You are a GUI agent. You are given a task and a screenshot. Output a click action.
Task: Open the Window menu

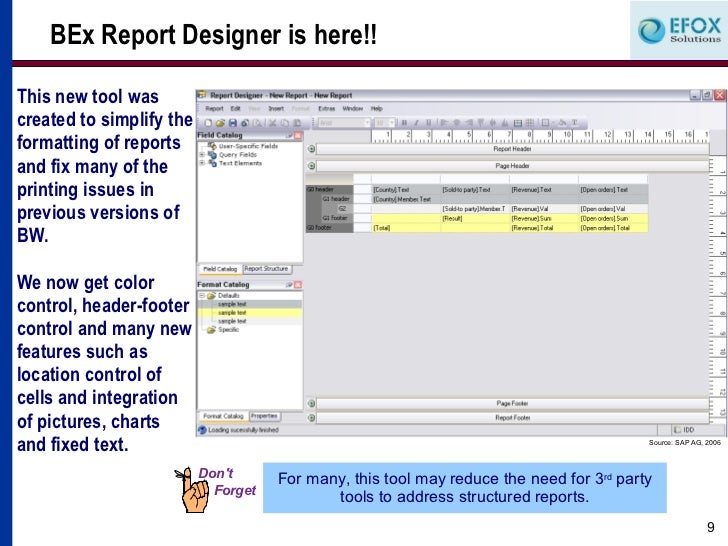coord(352,108)
